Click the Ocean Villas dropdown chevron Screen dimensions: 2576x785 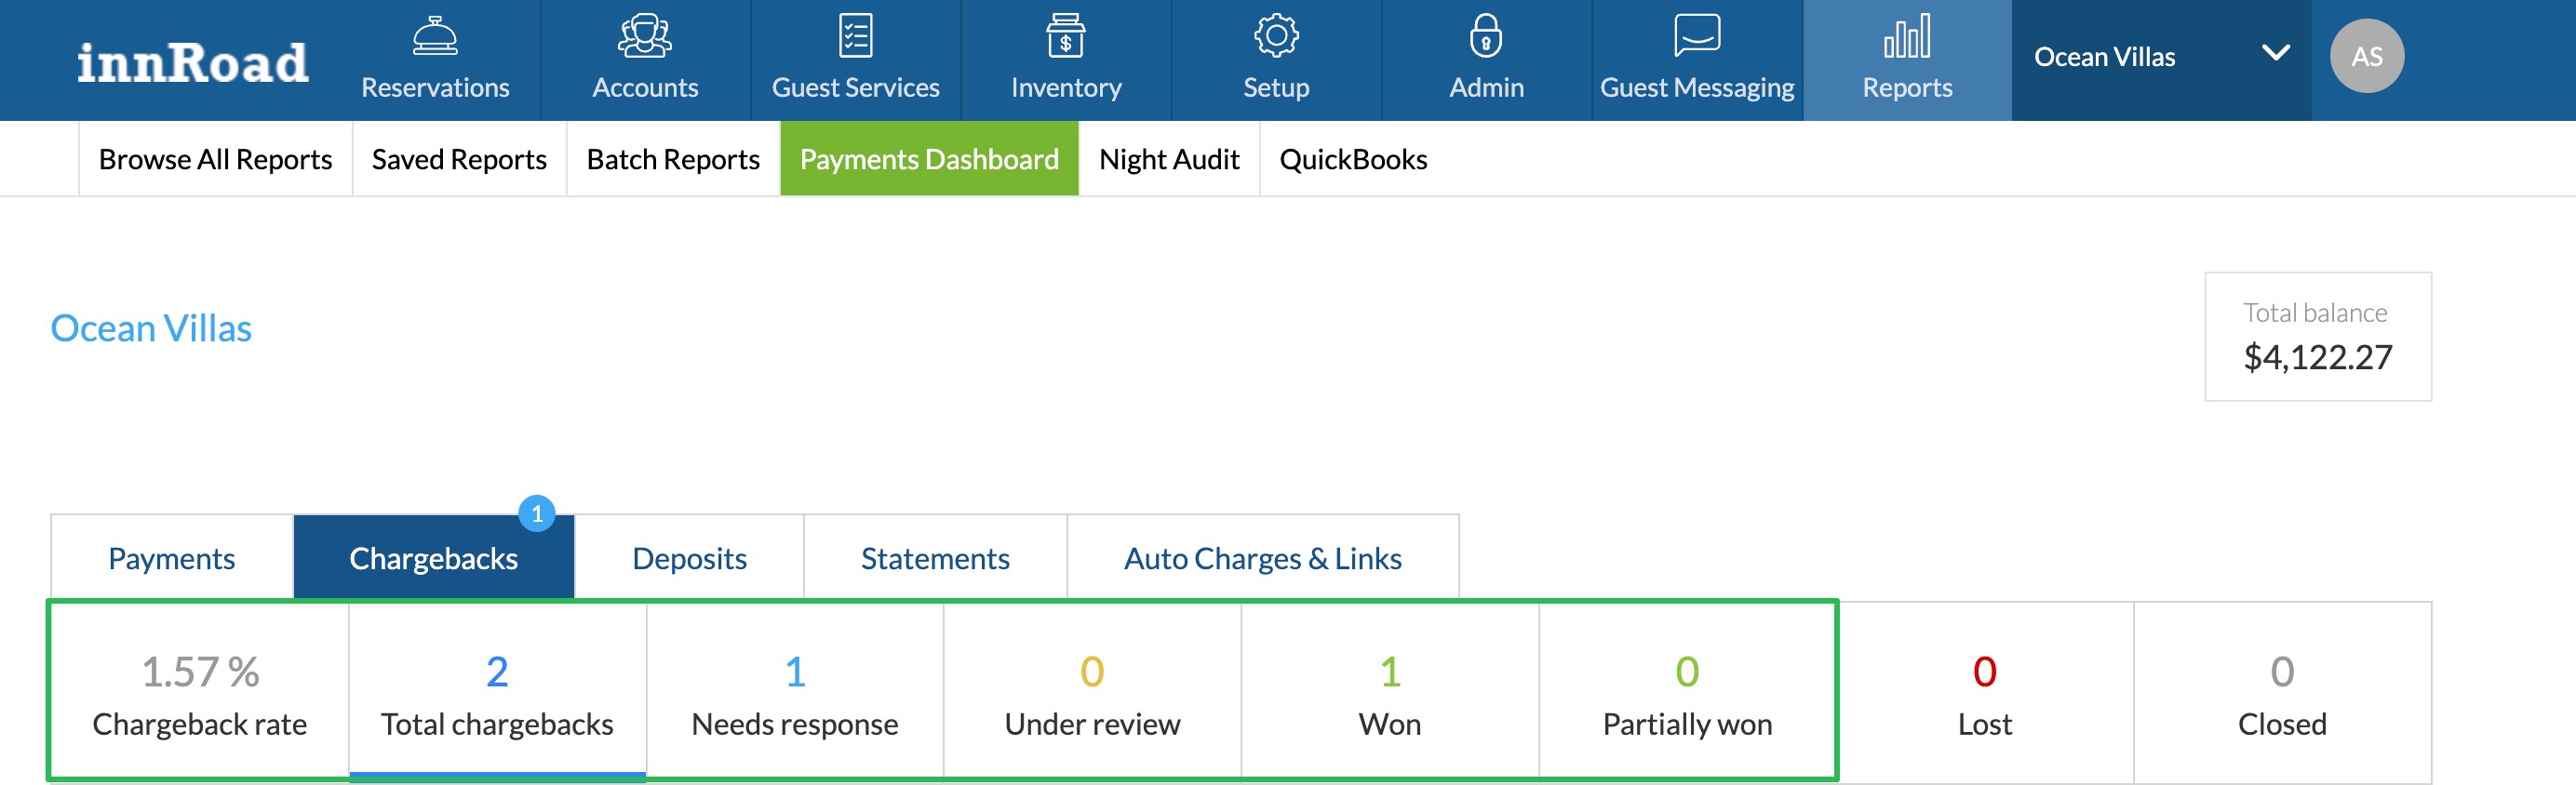(x=2276, y=53)
